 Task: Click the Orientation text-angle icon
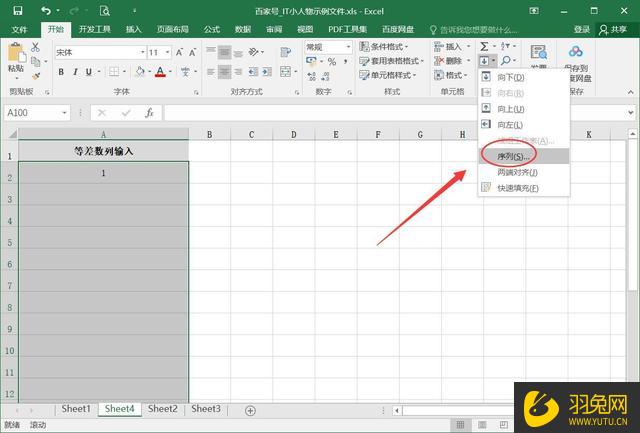coord(254,52)
